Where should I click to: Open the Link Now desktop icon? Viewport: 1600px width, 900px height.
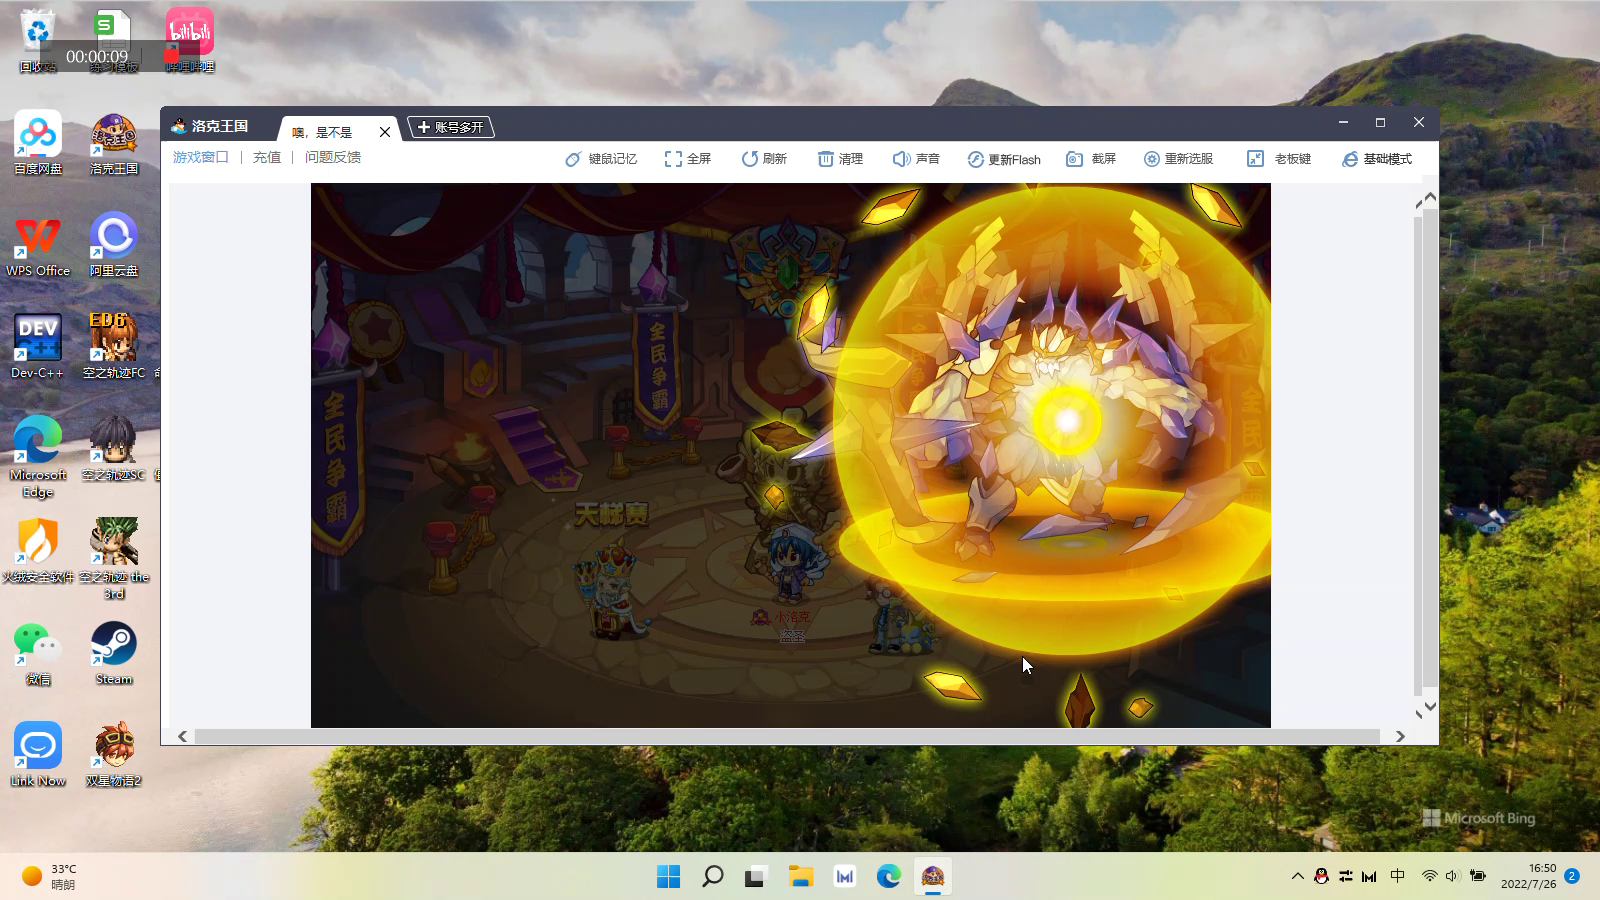pos(38,755)
